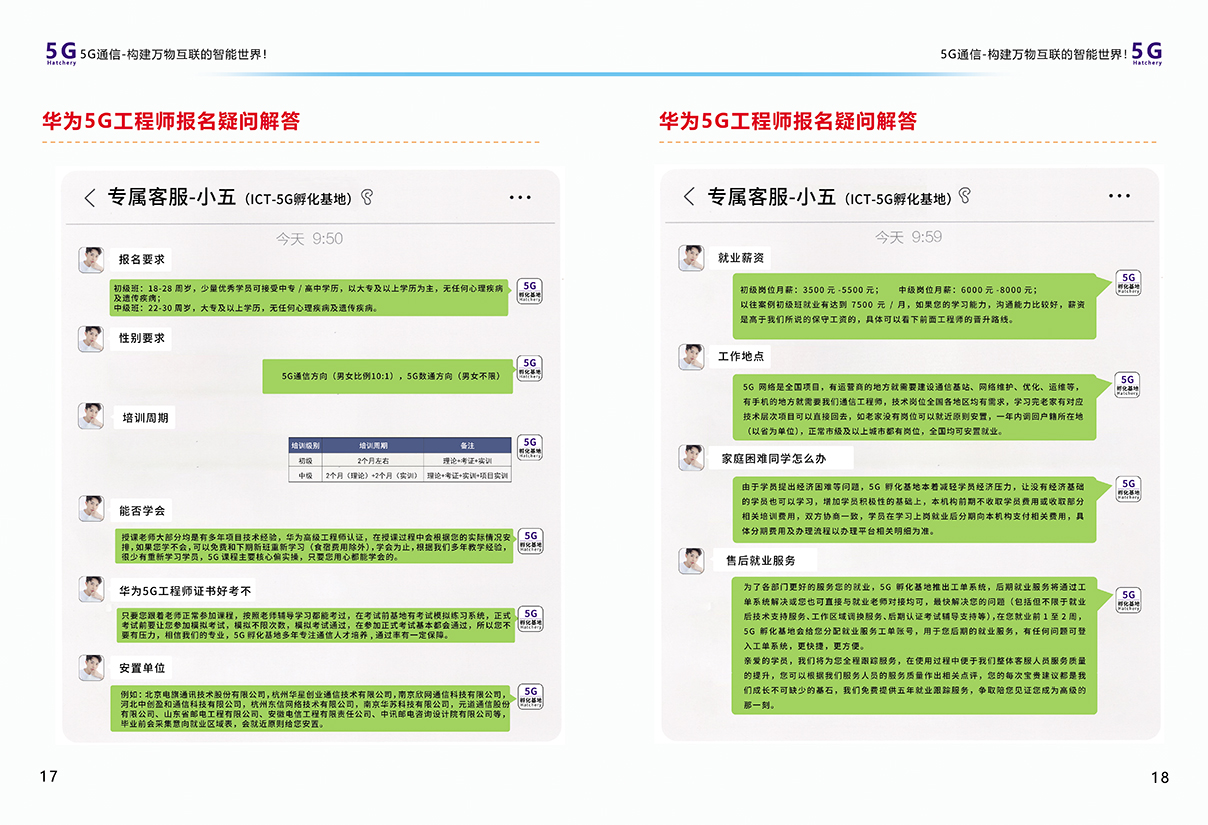
Task: Click the avatar beside the 性别要求 message
Action: [91, 338]
